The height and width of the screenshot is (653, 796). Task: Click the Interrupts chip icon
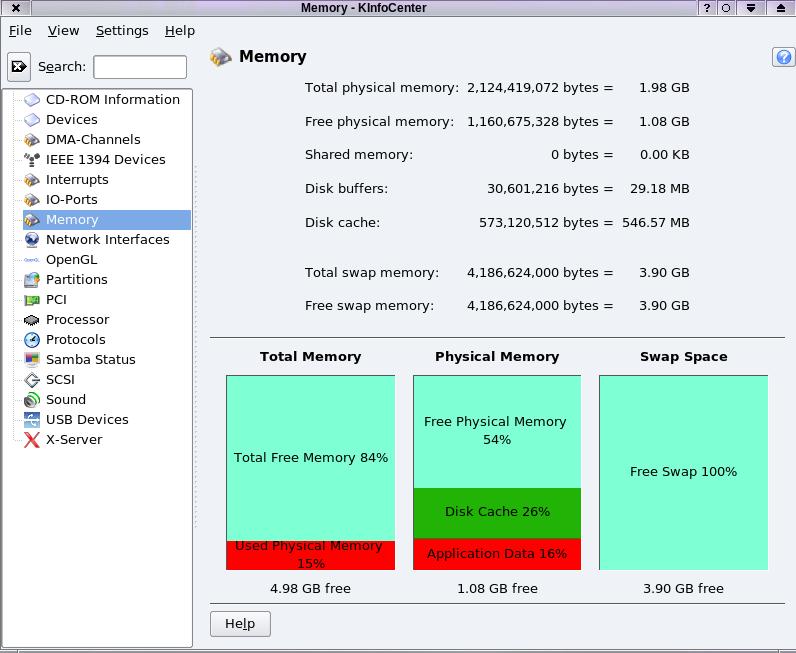click(x=31, y=180)
